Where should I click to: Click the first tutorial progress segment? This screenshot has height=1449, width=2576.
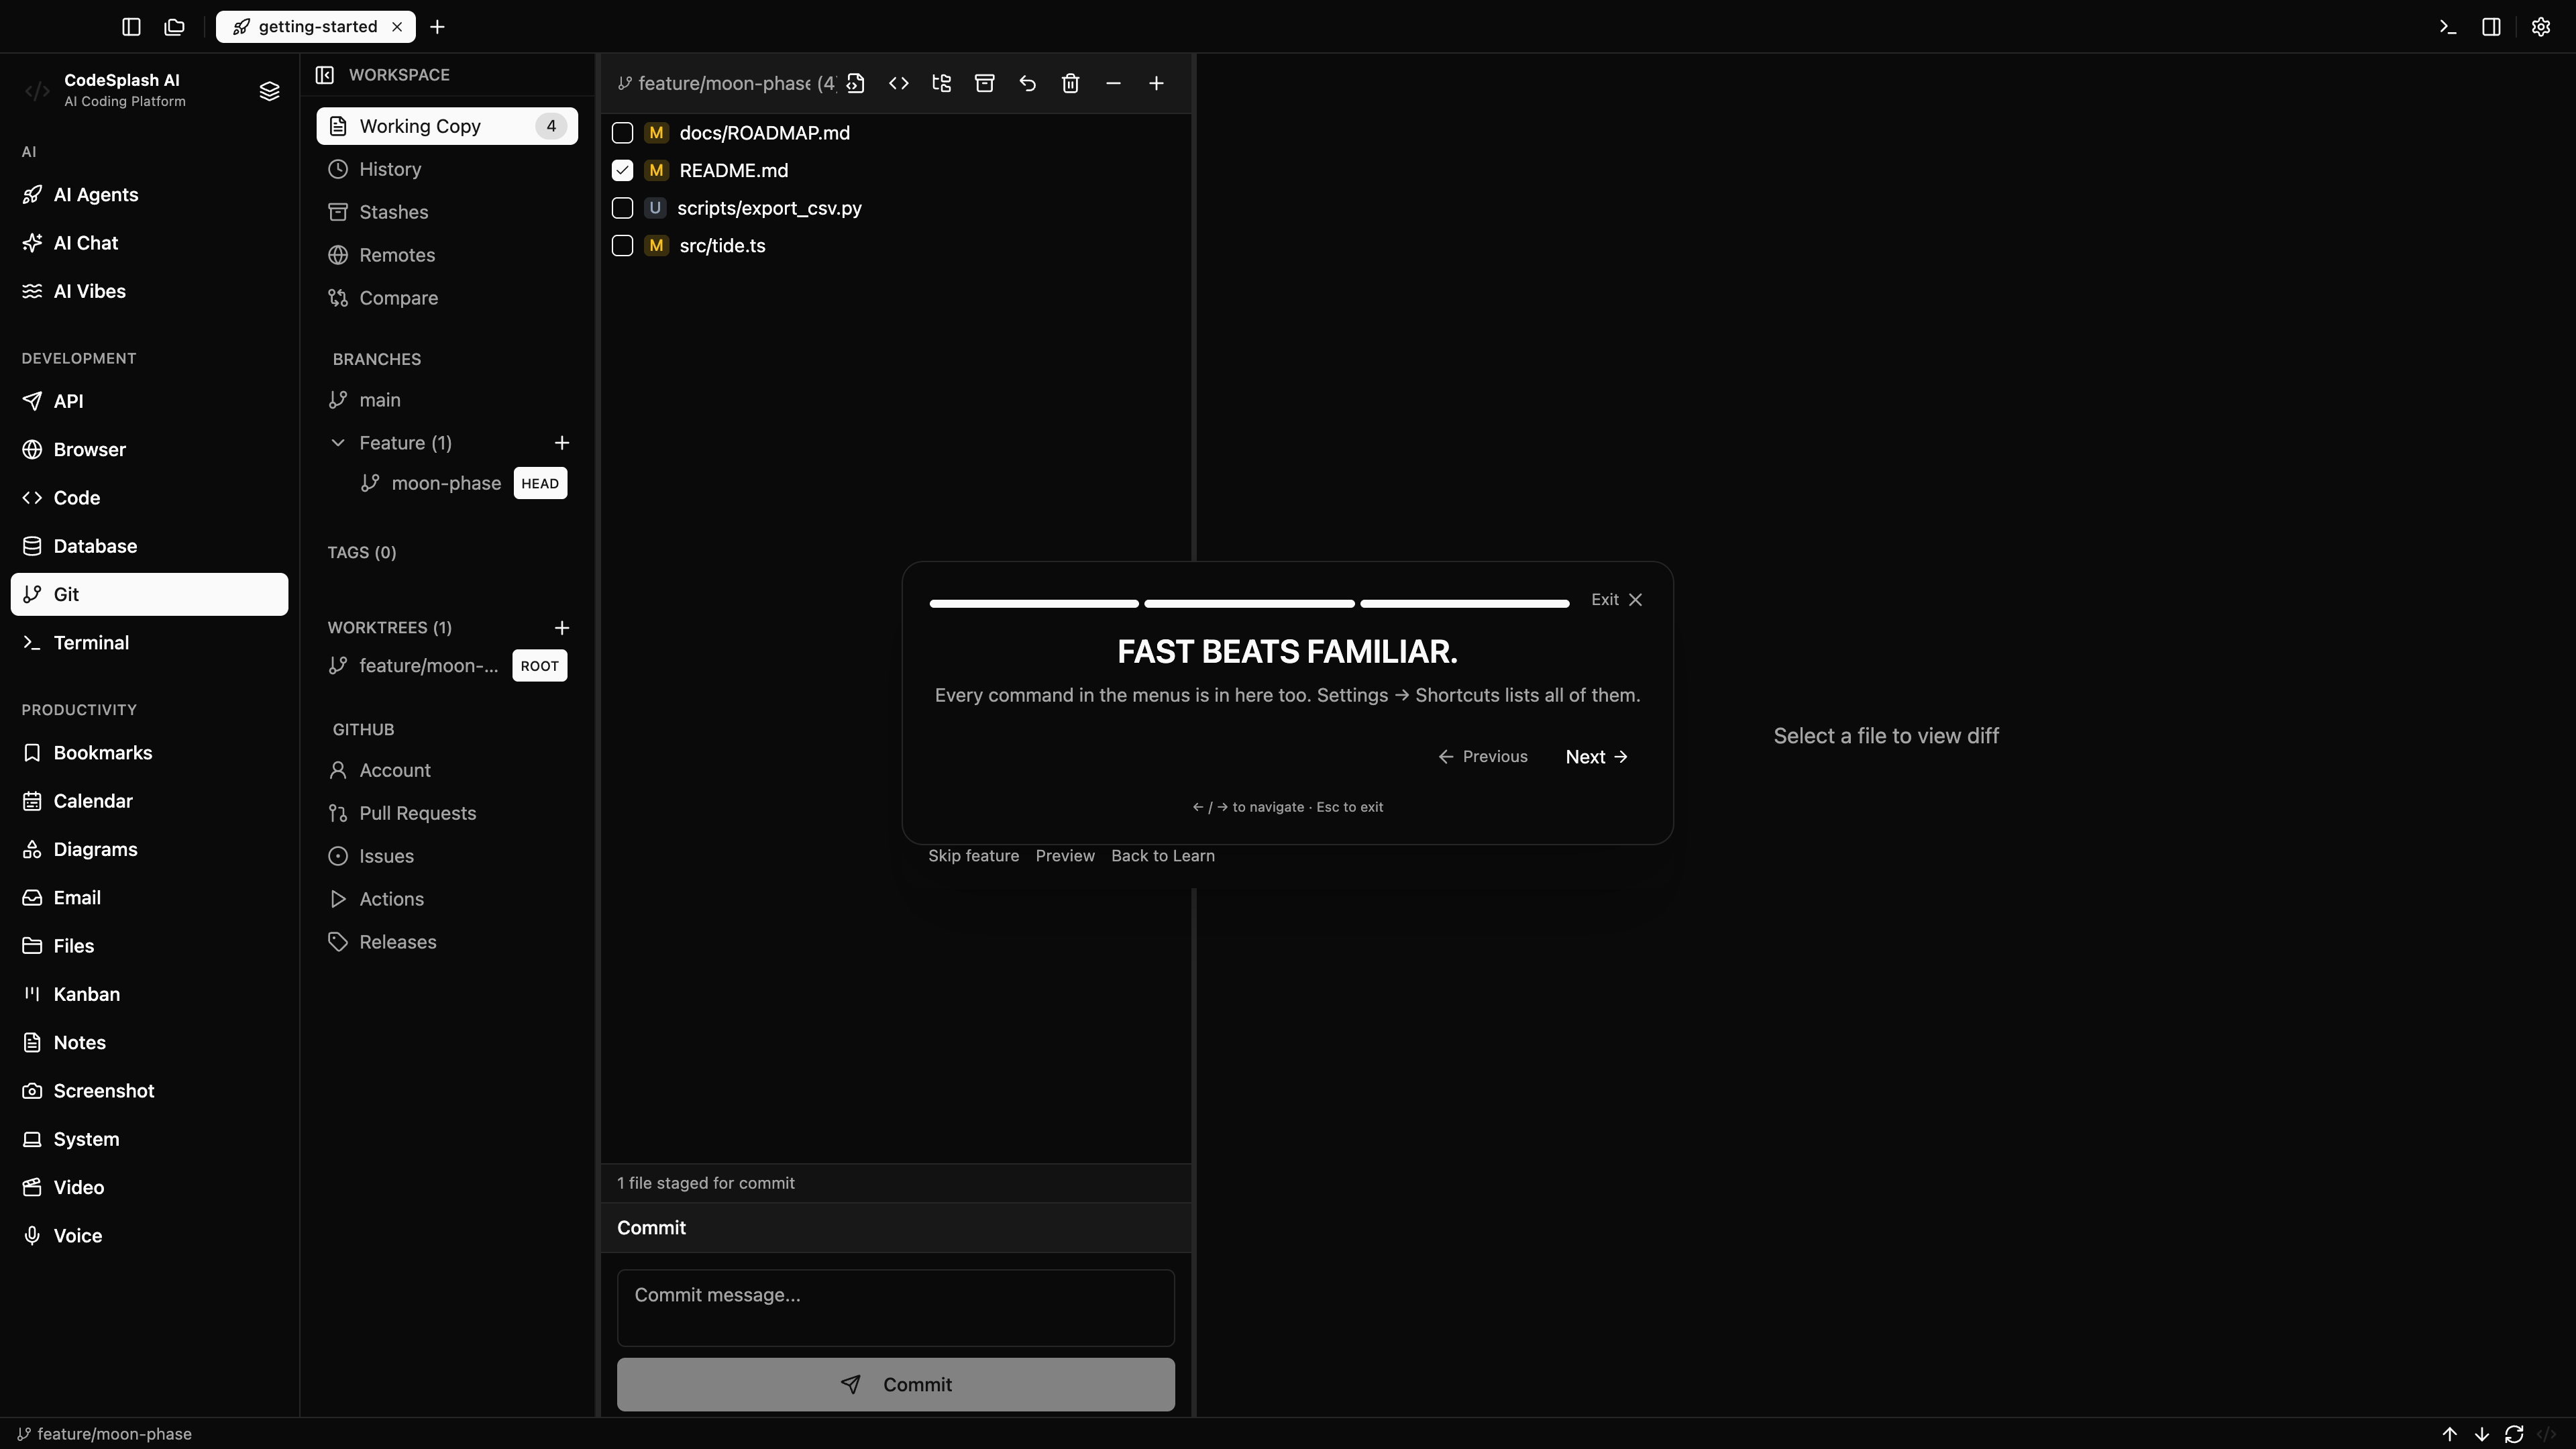pyautogui.click(x=1034, y=603)
